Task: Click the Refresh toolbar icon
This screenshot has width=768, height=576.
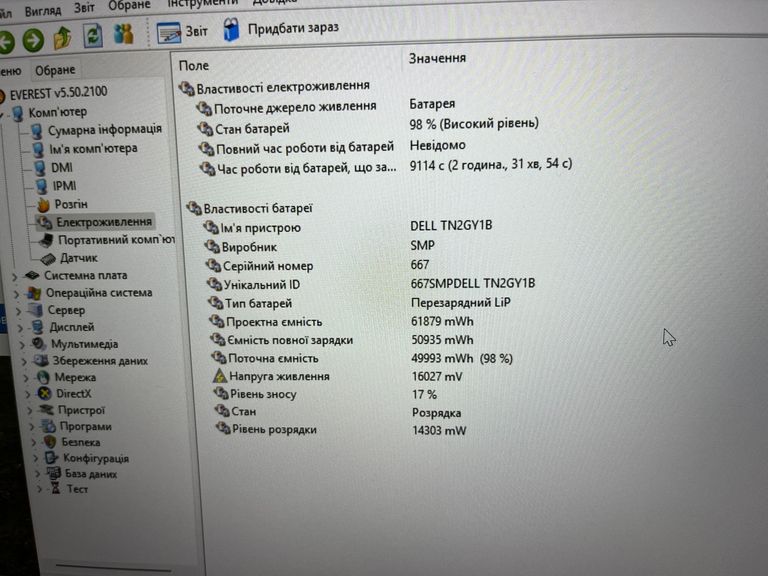Action: pos(93,36)
